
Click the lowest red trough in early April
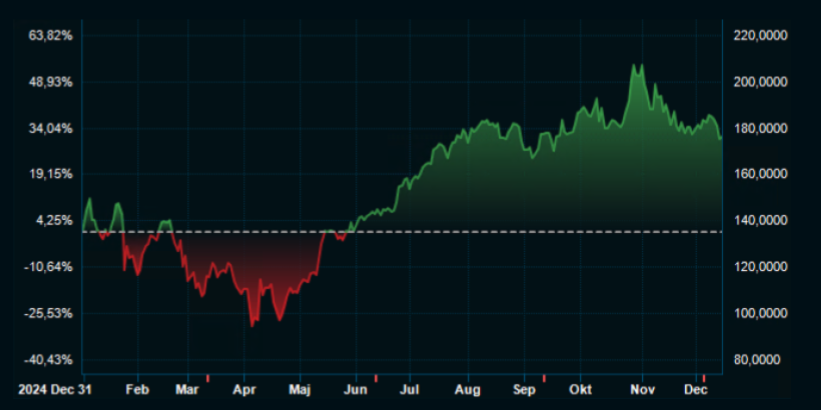252,325
